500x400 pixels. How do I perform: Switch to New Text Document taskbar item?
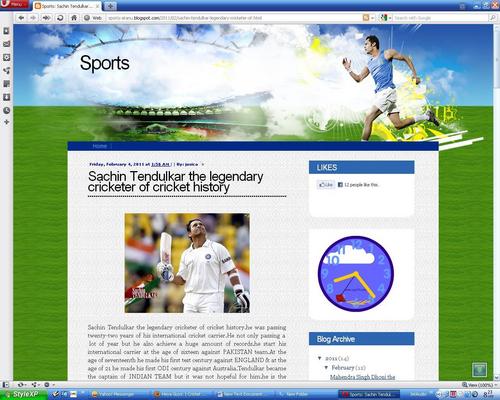pos(245,394)
